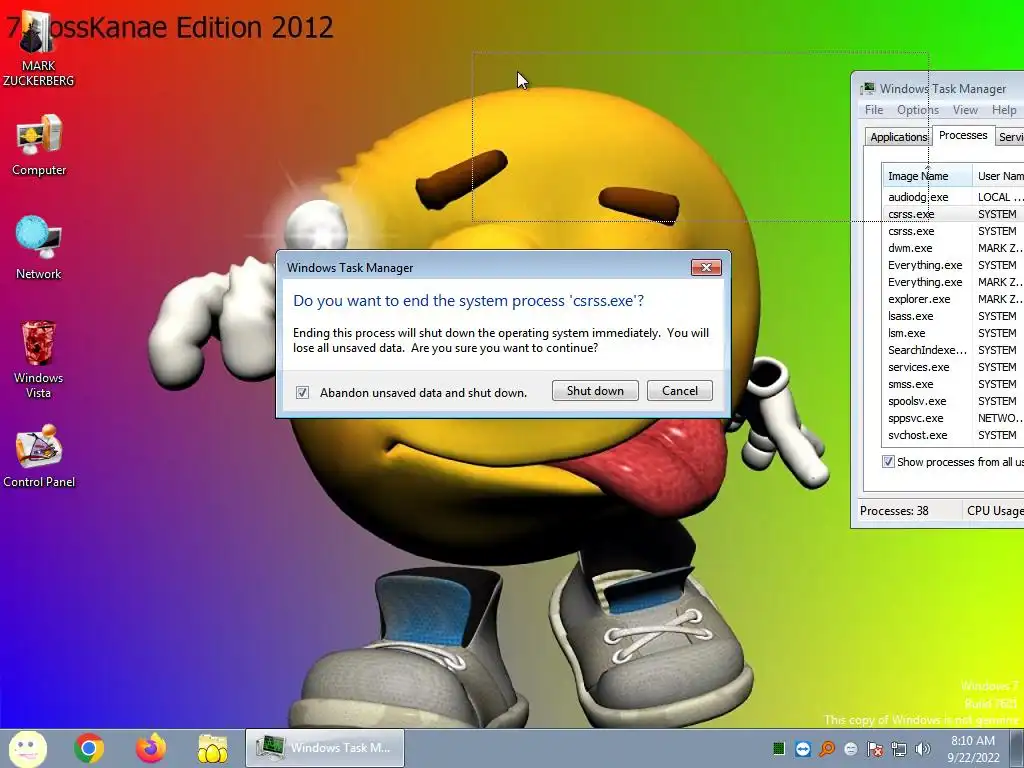Launch Firefox from the taskbar
The height and width of the screenshot is (768, 1024).
pyautogui.click(x=151, y=748)
